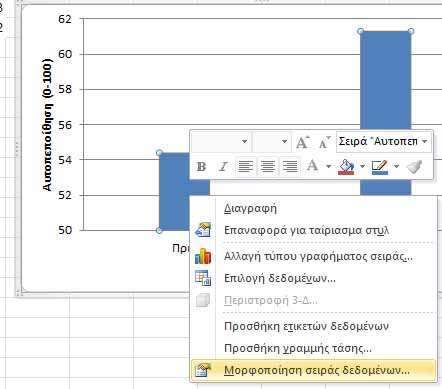The image size is (442, 389).
Task: Align text left in mini toolbar
Action: (246, 166)
